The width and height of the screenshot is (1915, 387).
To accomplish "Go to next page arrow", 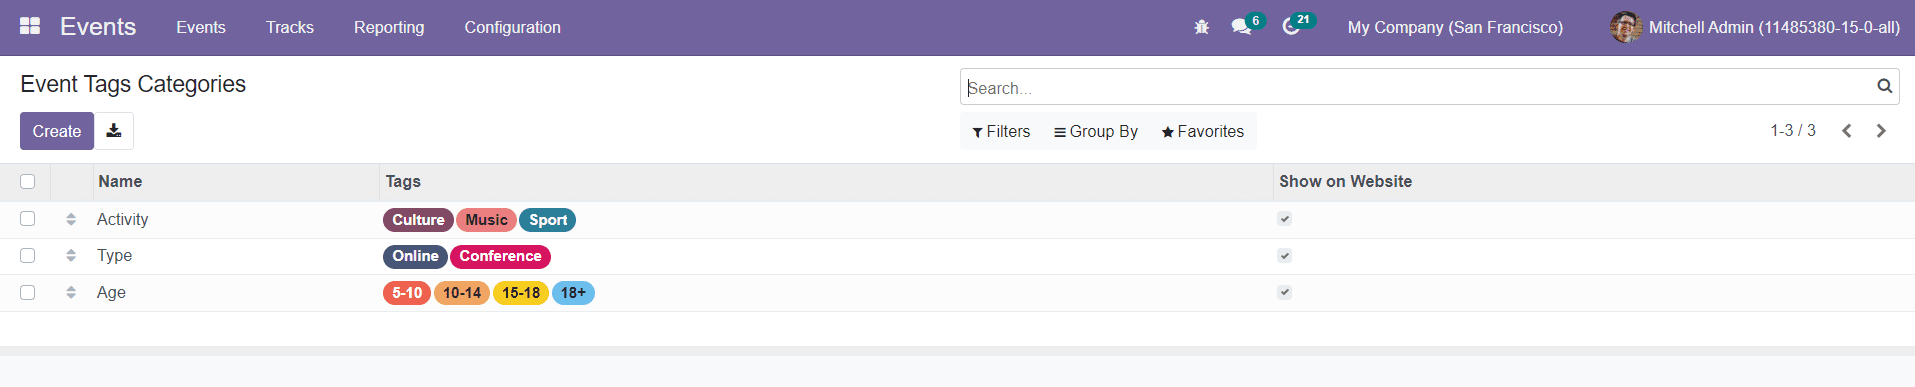I will tap(1881, 131).
